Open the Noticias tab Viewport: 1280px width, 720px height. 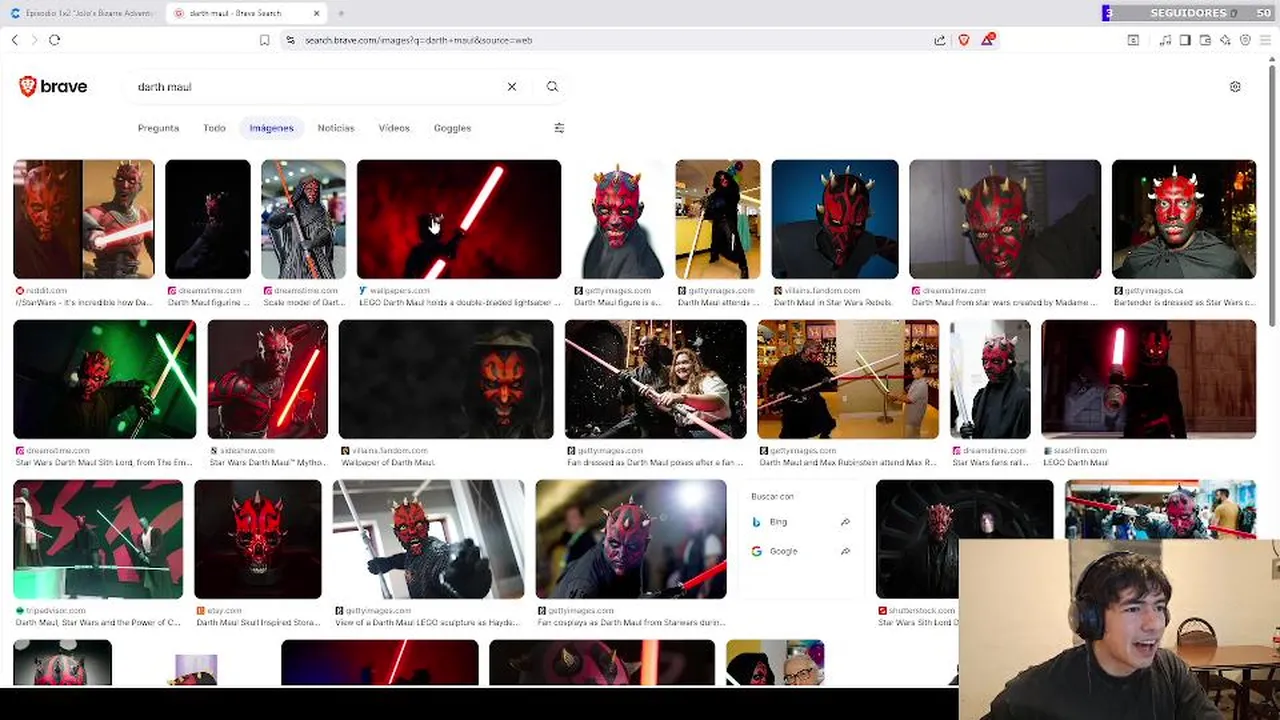point(336,128)
